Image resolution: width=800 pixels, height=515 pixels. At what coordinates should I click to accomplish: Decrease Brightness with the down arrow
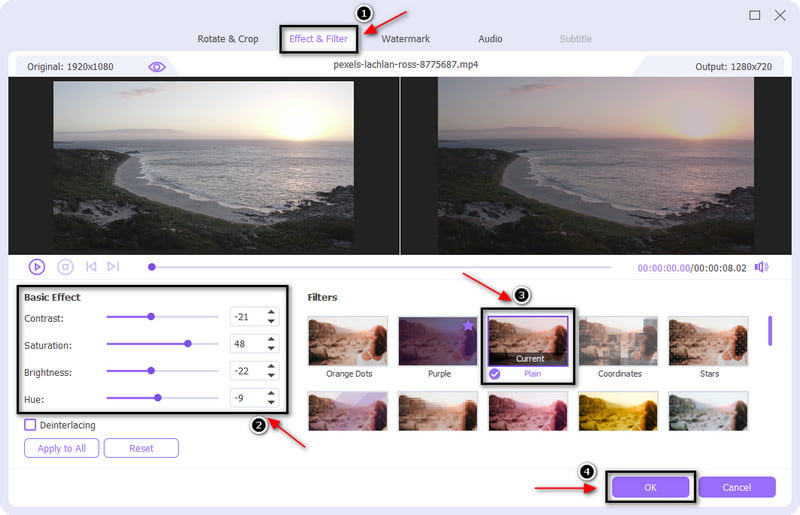click(x=271, y=375)
